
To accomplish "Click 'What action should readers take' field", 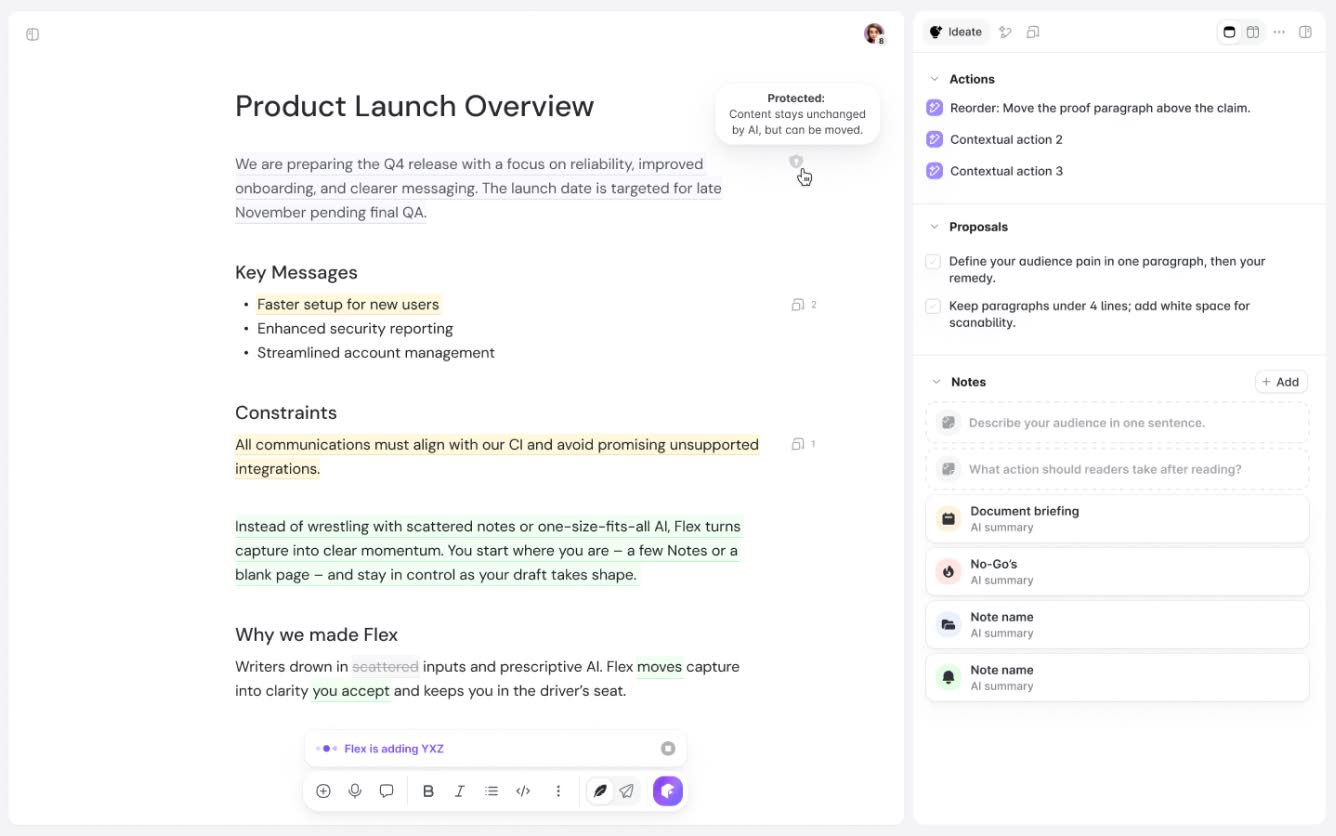I will coord(1117,469).
